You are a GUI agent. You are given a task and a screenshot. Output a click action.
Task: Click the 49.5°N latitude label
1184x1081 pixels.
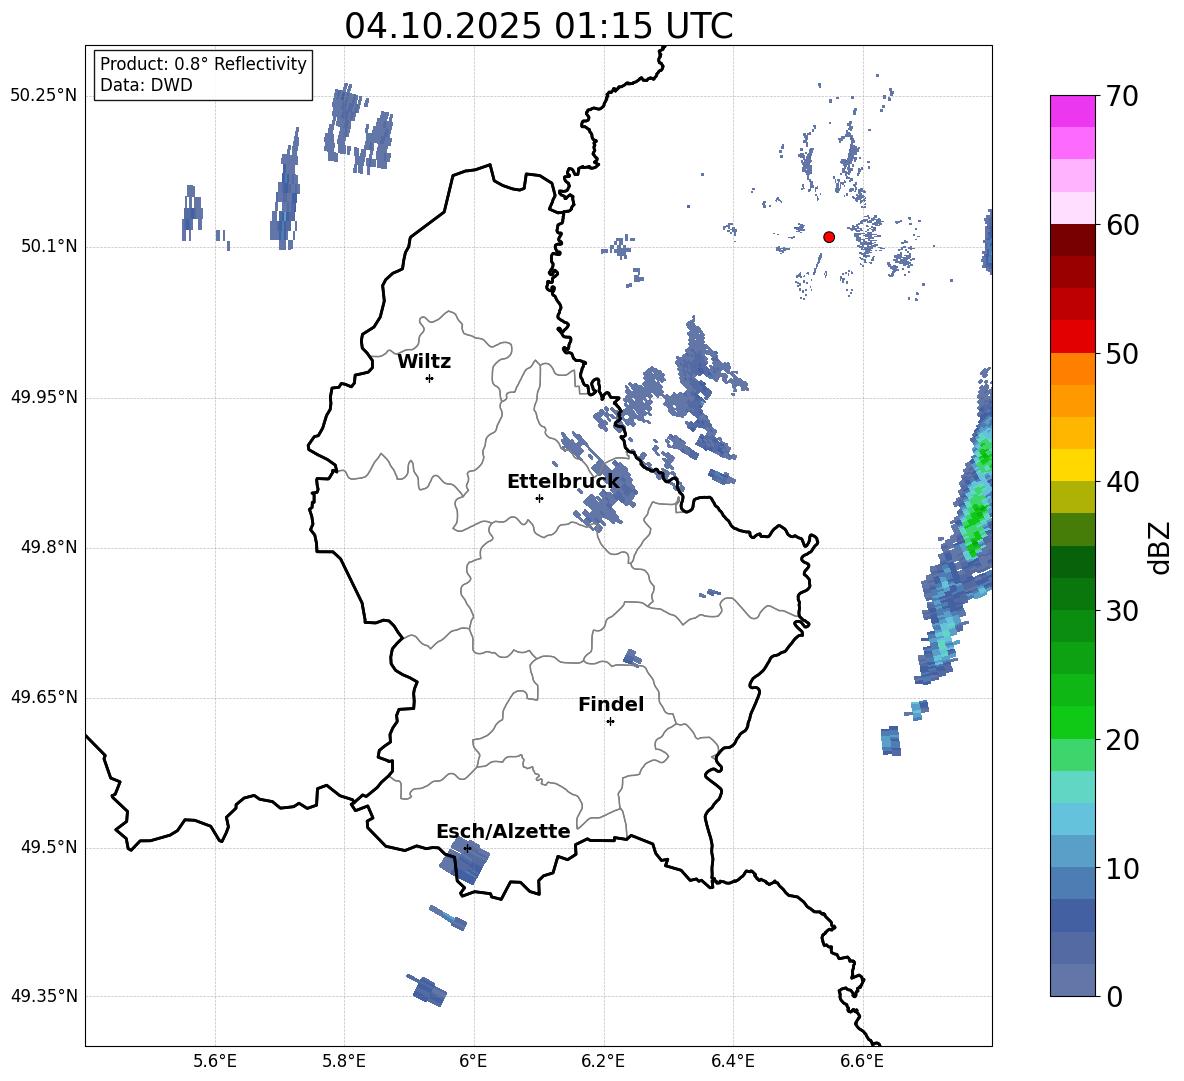[49, 847]
